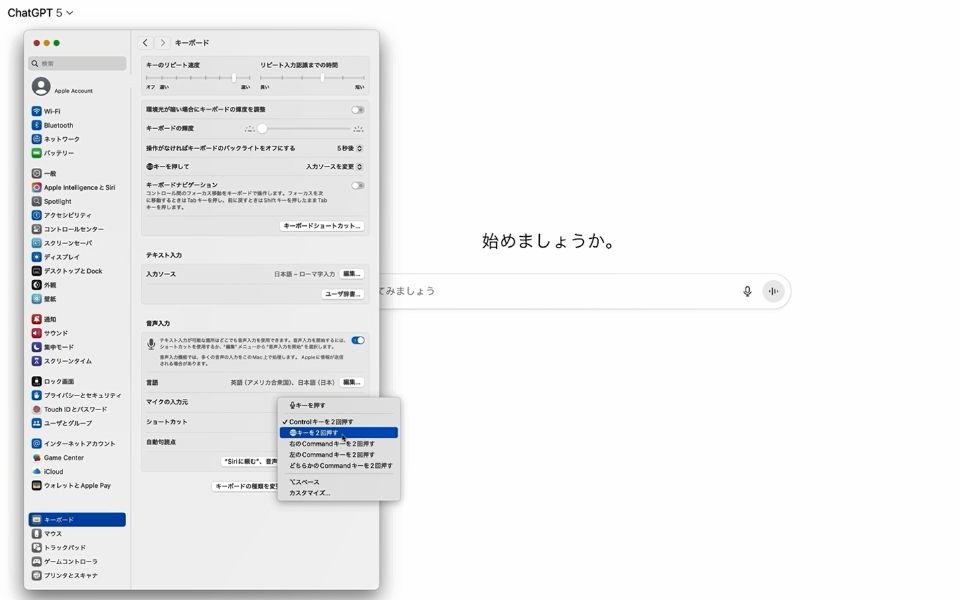Open the Spotlight settings icon
Screen dimensions: 960x600
(37, 201)
